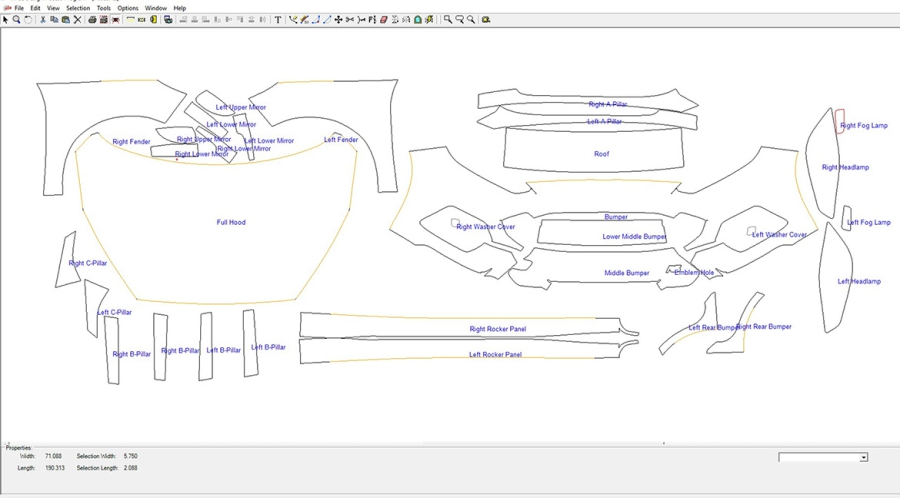Open the Selection menu
This screenshot has height=498, width=900.
[78, 8]
